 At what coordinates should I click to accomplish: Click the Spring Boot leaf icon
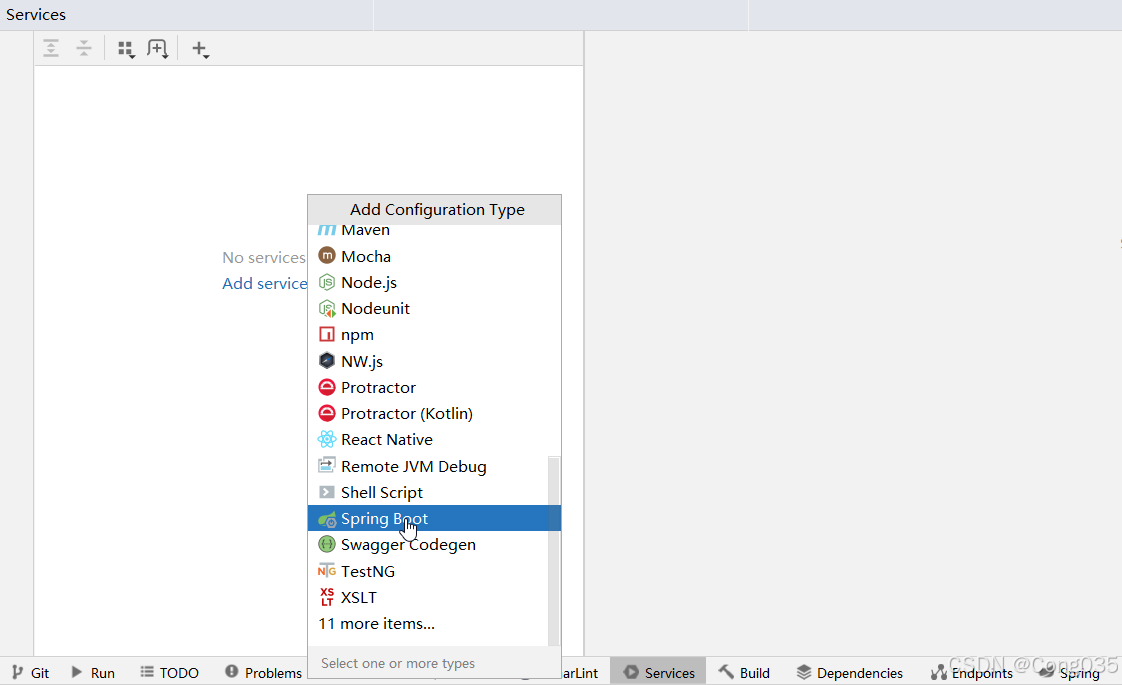click(x=327, y=519)
